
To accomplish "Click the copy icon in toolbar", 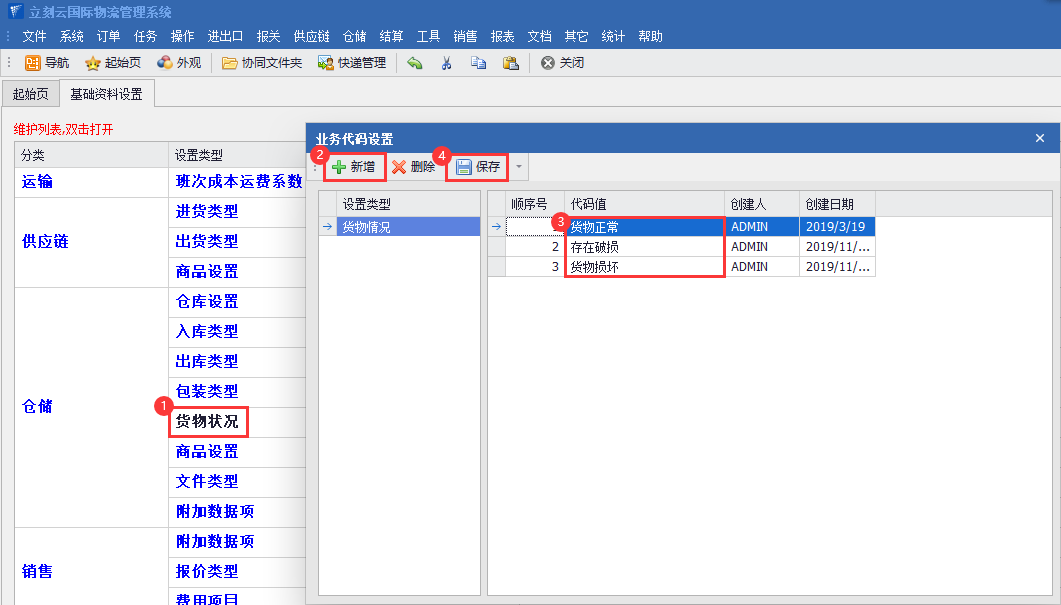I will pyautogui.click(x=478, y=63).
